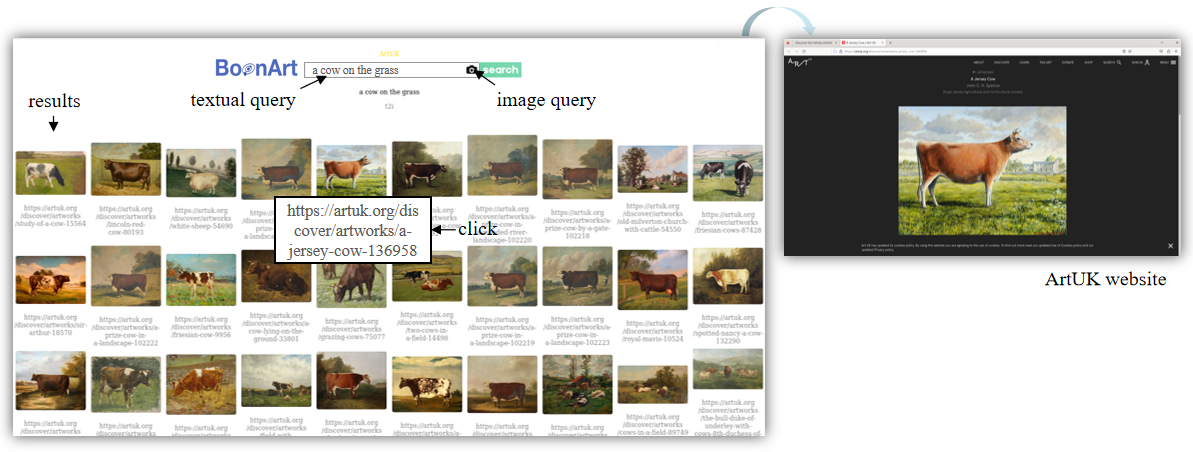The image size is (1193, 452).
Task: Switch to the first 'Discover the infinite' browser tab
Action: click(816, 43)
